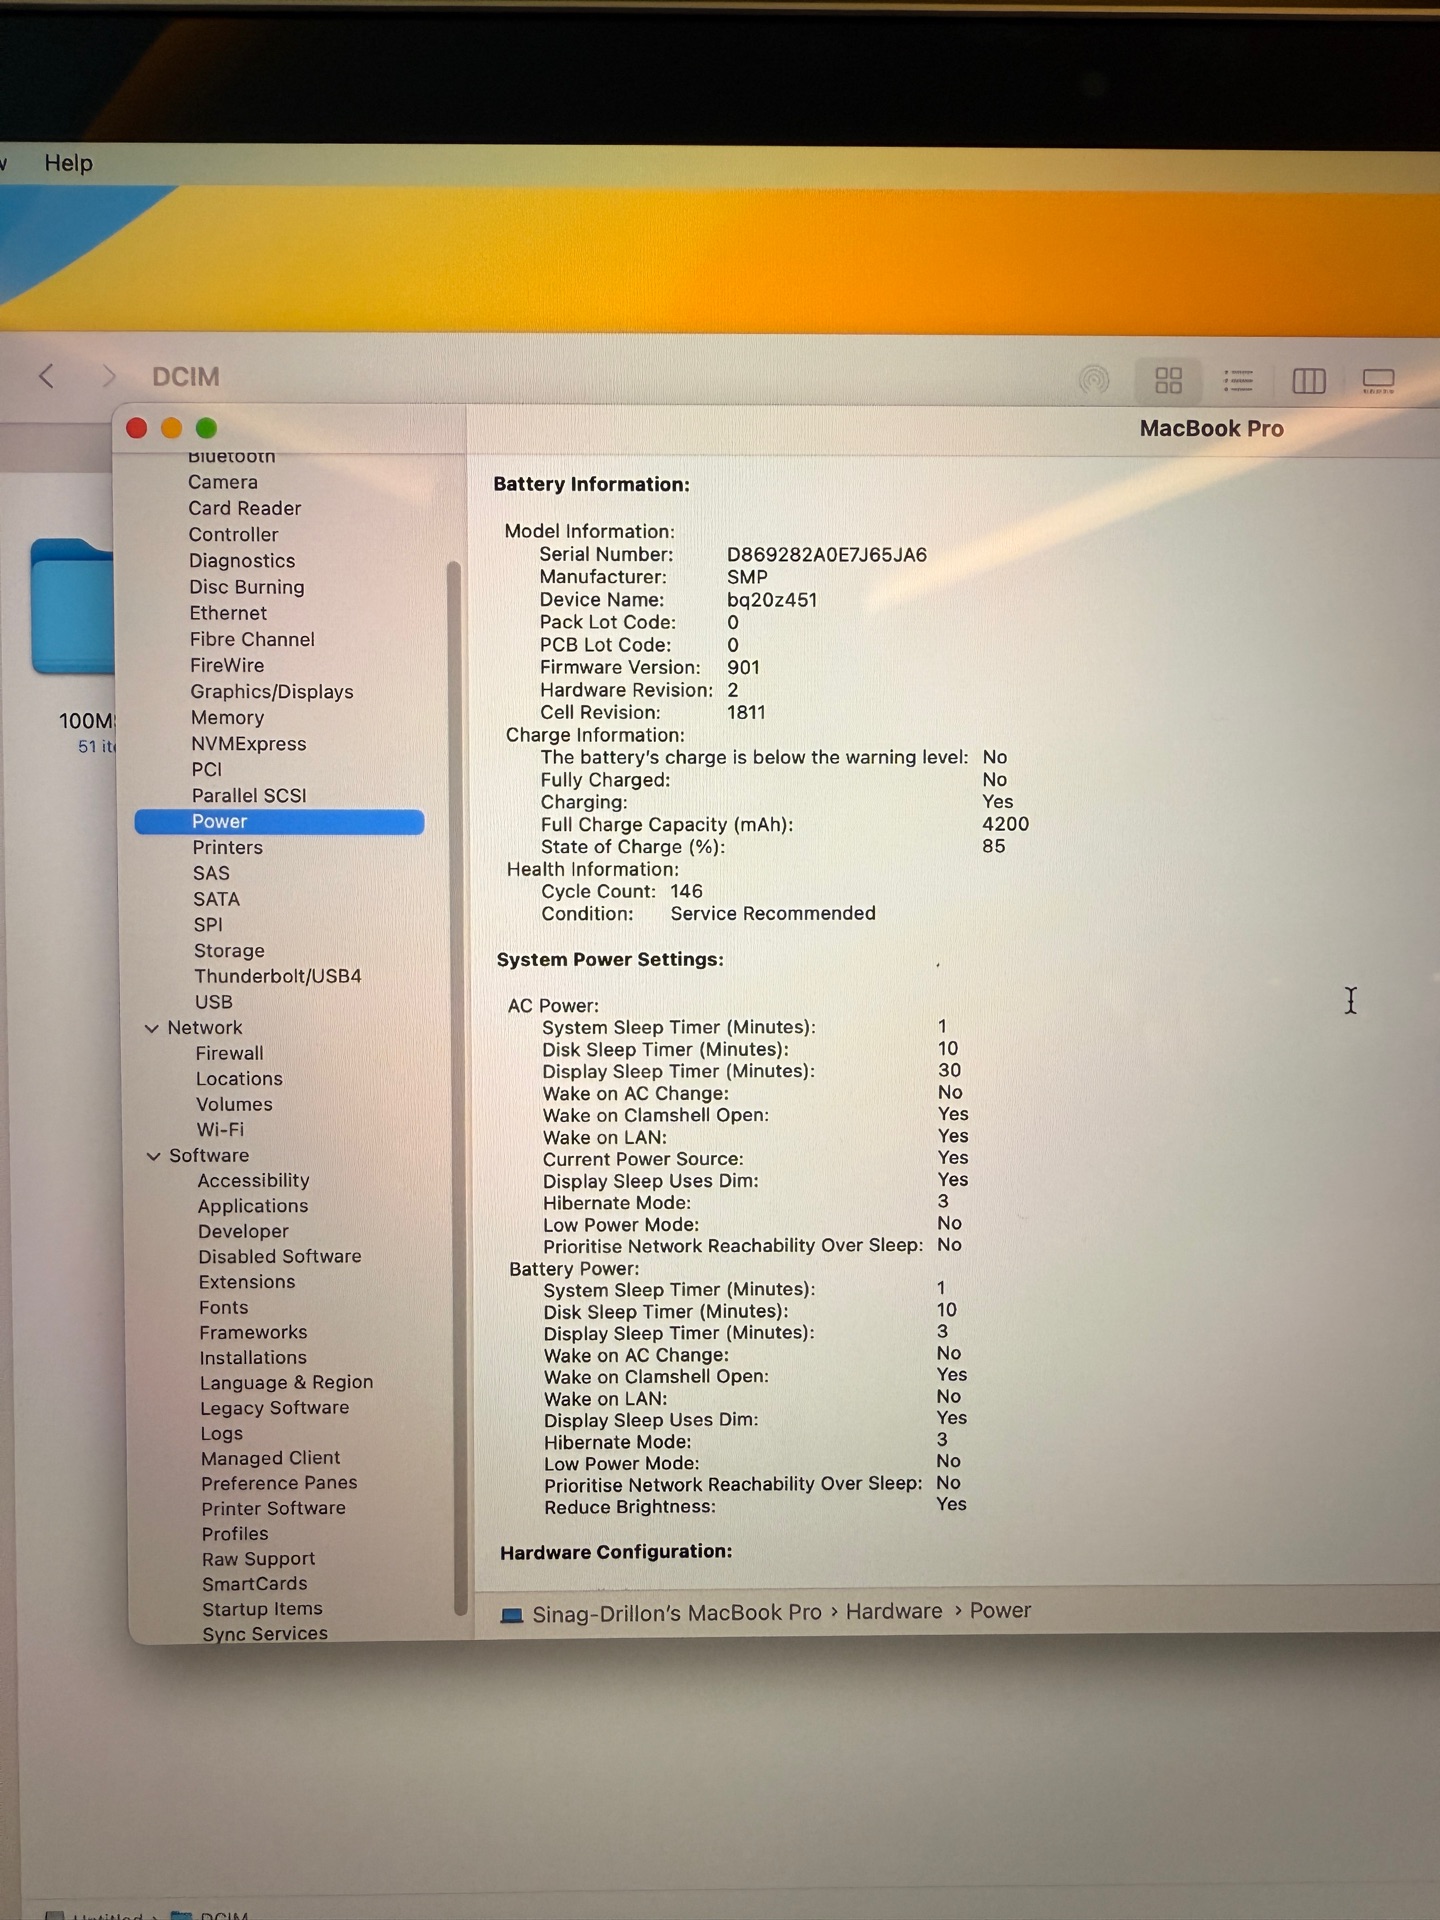Click the laptop icon in path bar

click(x=512, y=1615)
